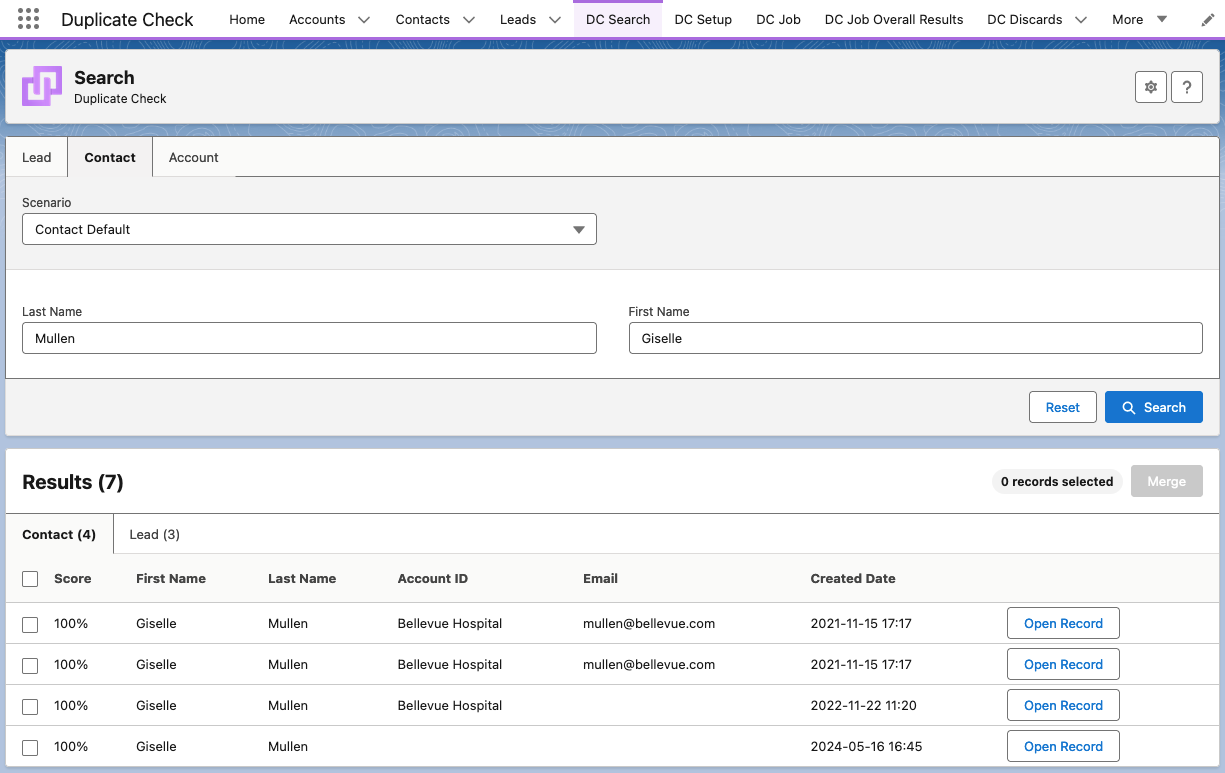
Task: Check the 2024-05-16 16:45 contact row checkbox
Action: point(30,747)
